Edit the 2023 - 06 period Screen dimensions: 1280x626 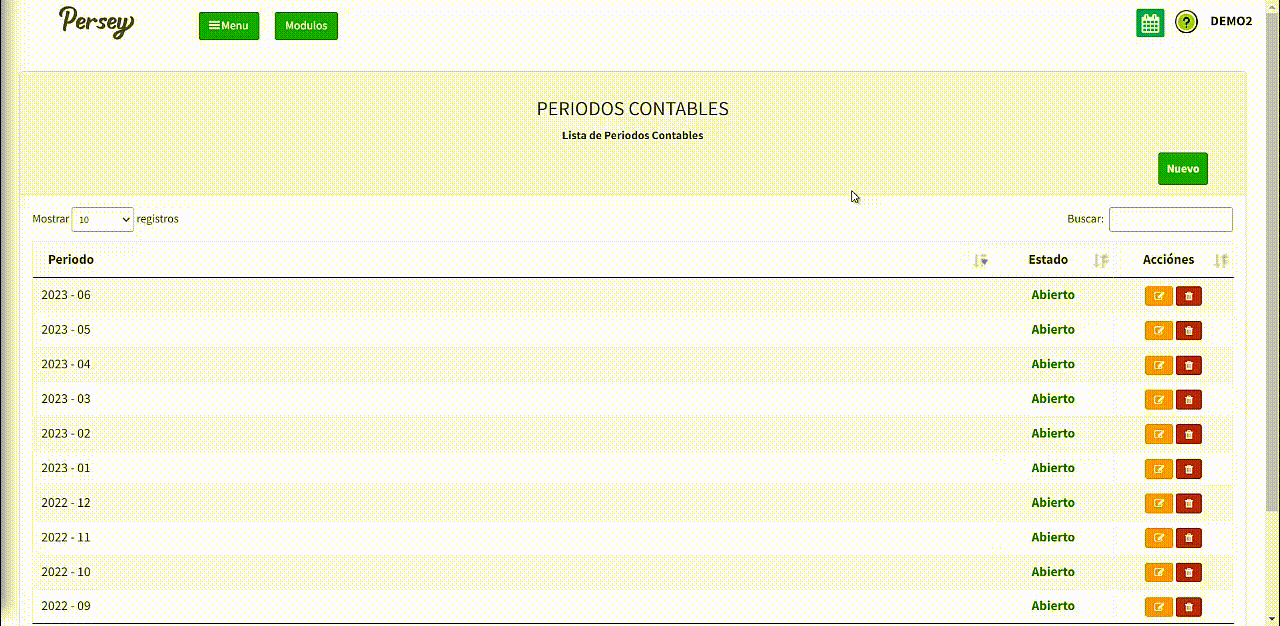coord(1158,296)
